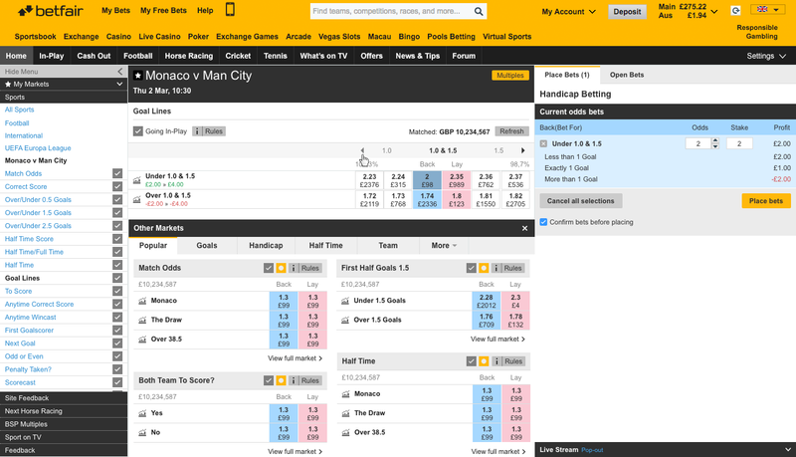Show previous goal line with left arrow
Image resolution: width=796 pixels, height=457 pixels.
pos(362,150)
